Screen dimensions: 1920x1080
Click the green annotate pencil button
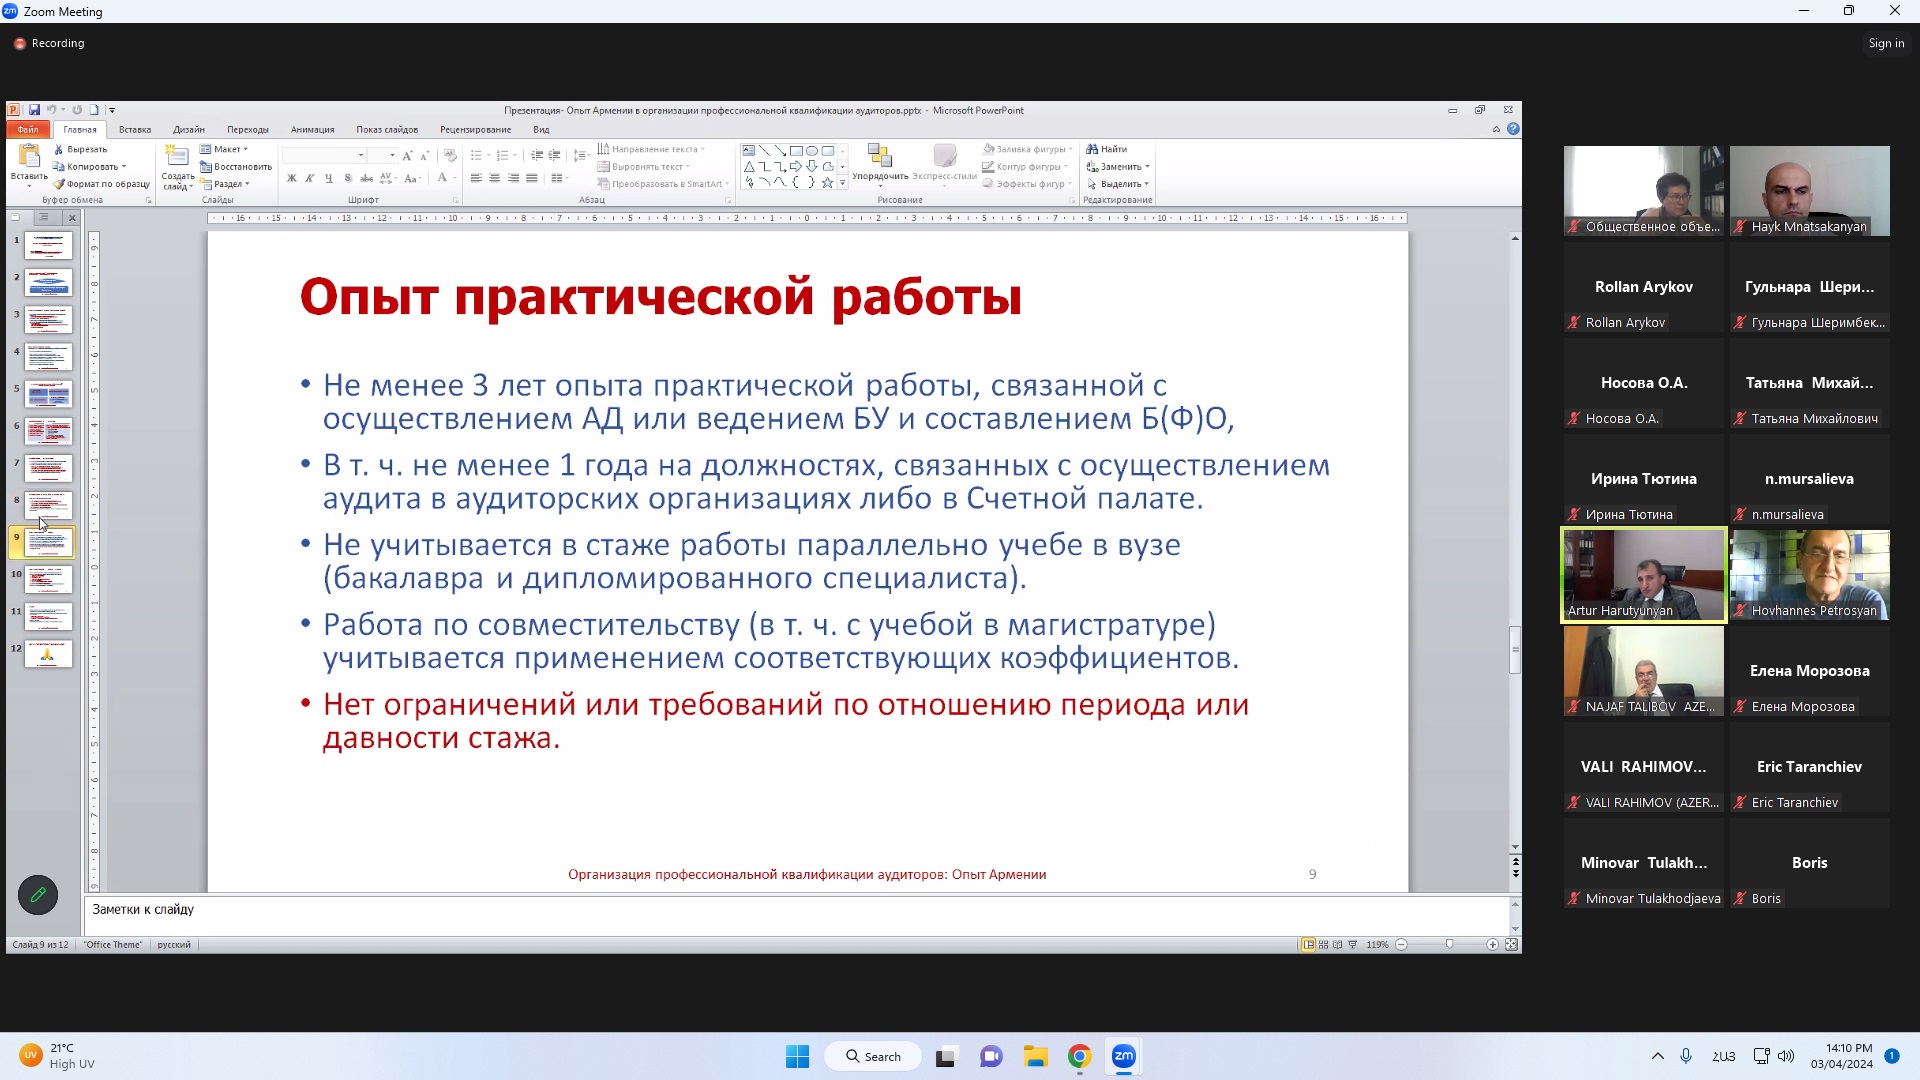coord(38,895)
